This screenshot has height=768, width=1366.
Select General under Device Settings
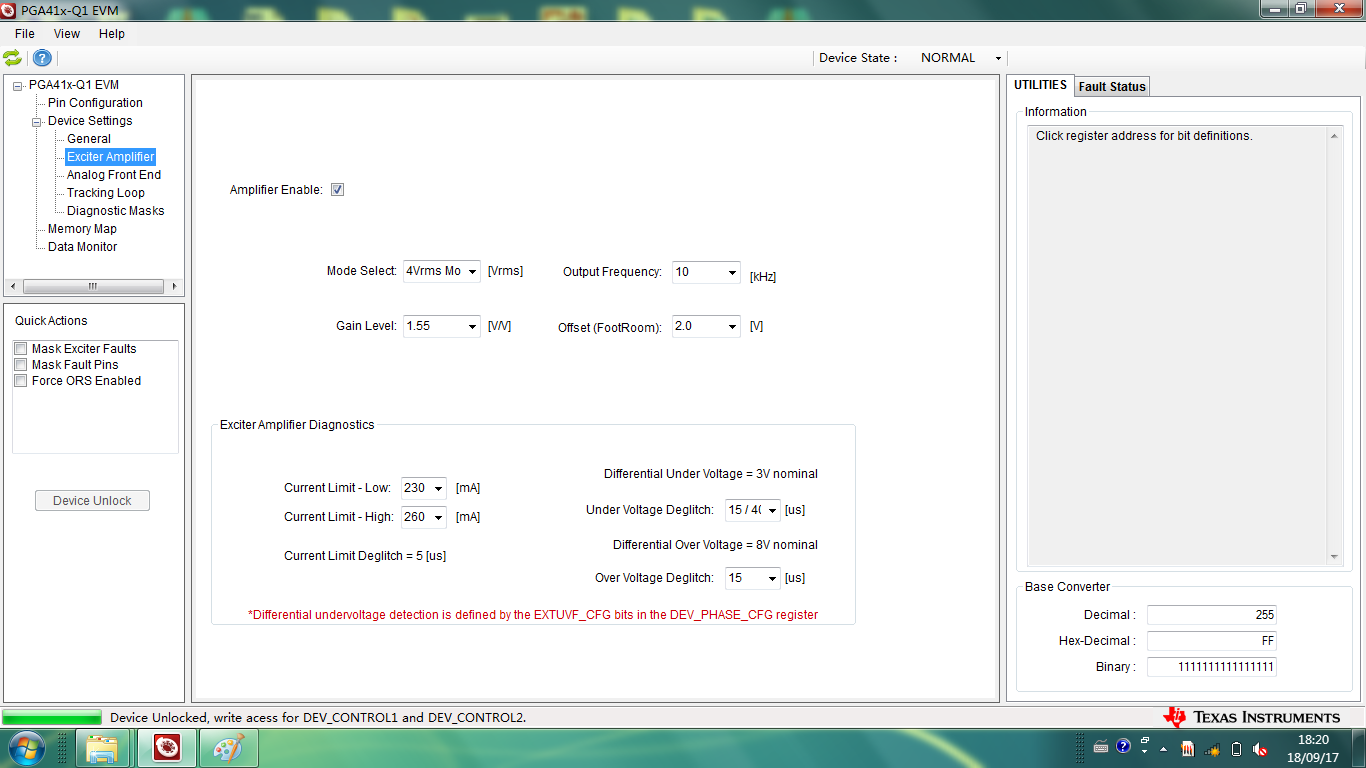coord(89,139)
